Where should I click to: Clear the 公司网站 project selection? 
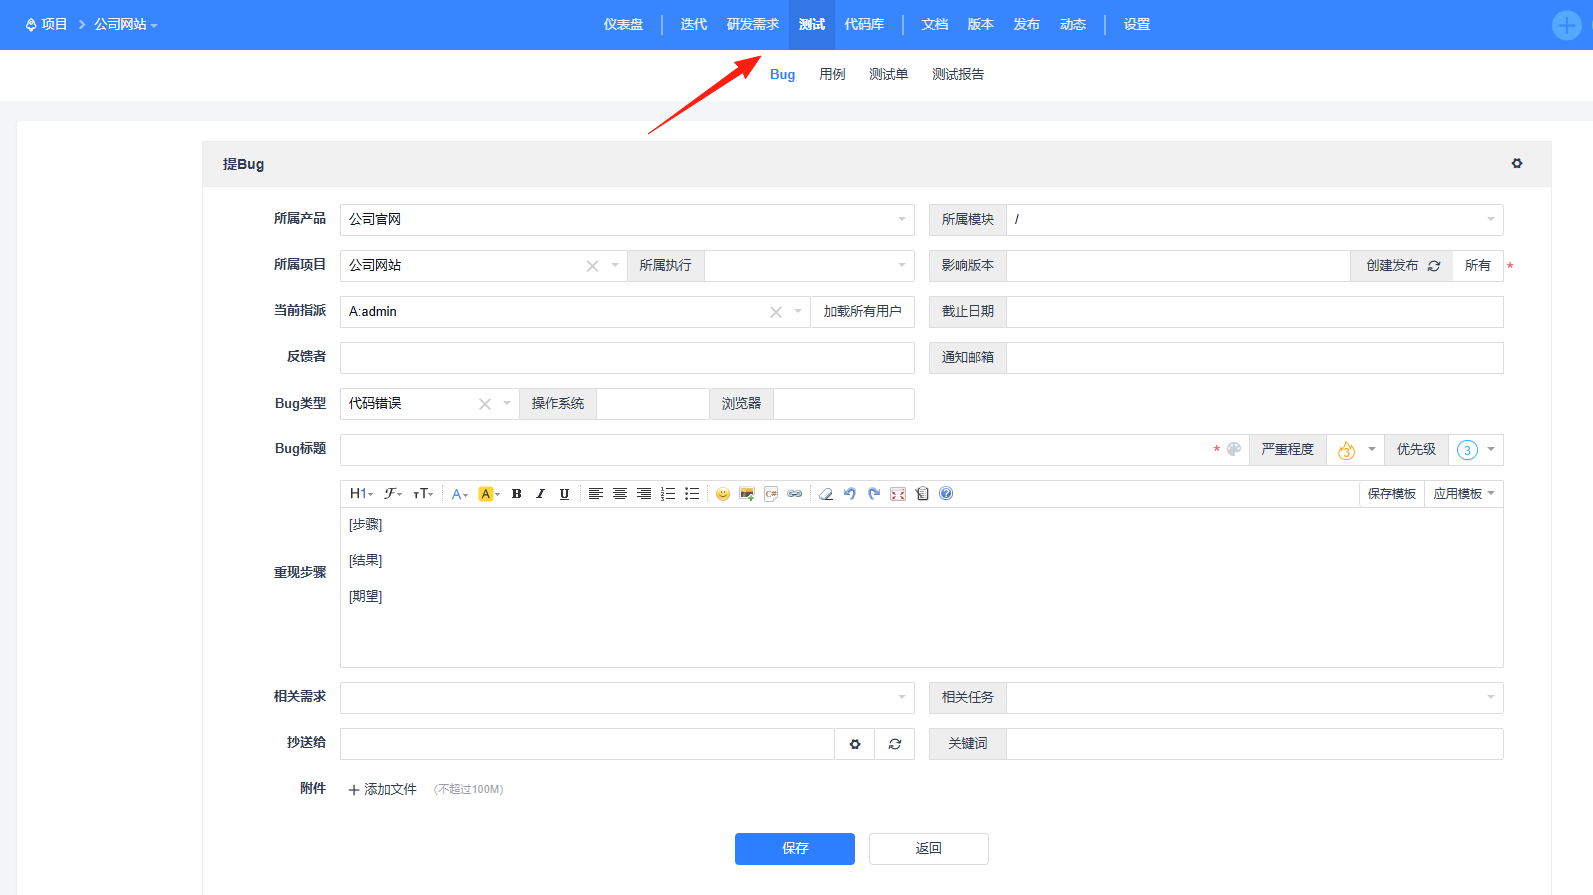click(x=592, y=266)
